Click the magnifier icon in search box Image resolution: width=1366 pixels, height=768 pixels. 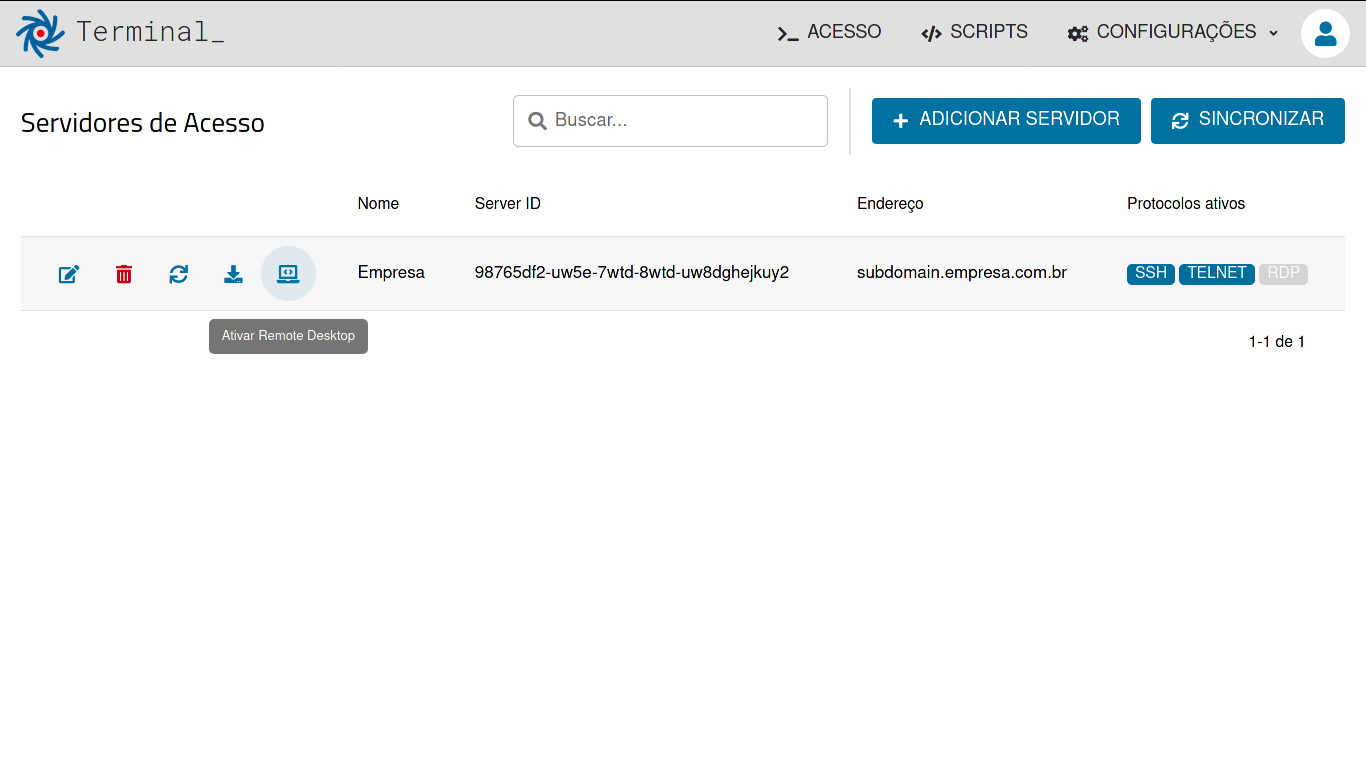(537, 121)
